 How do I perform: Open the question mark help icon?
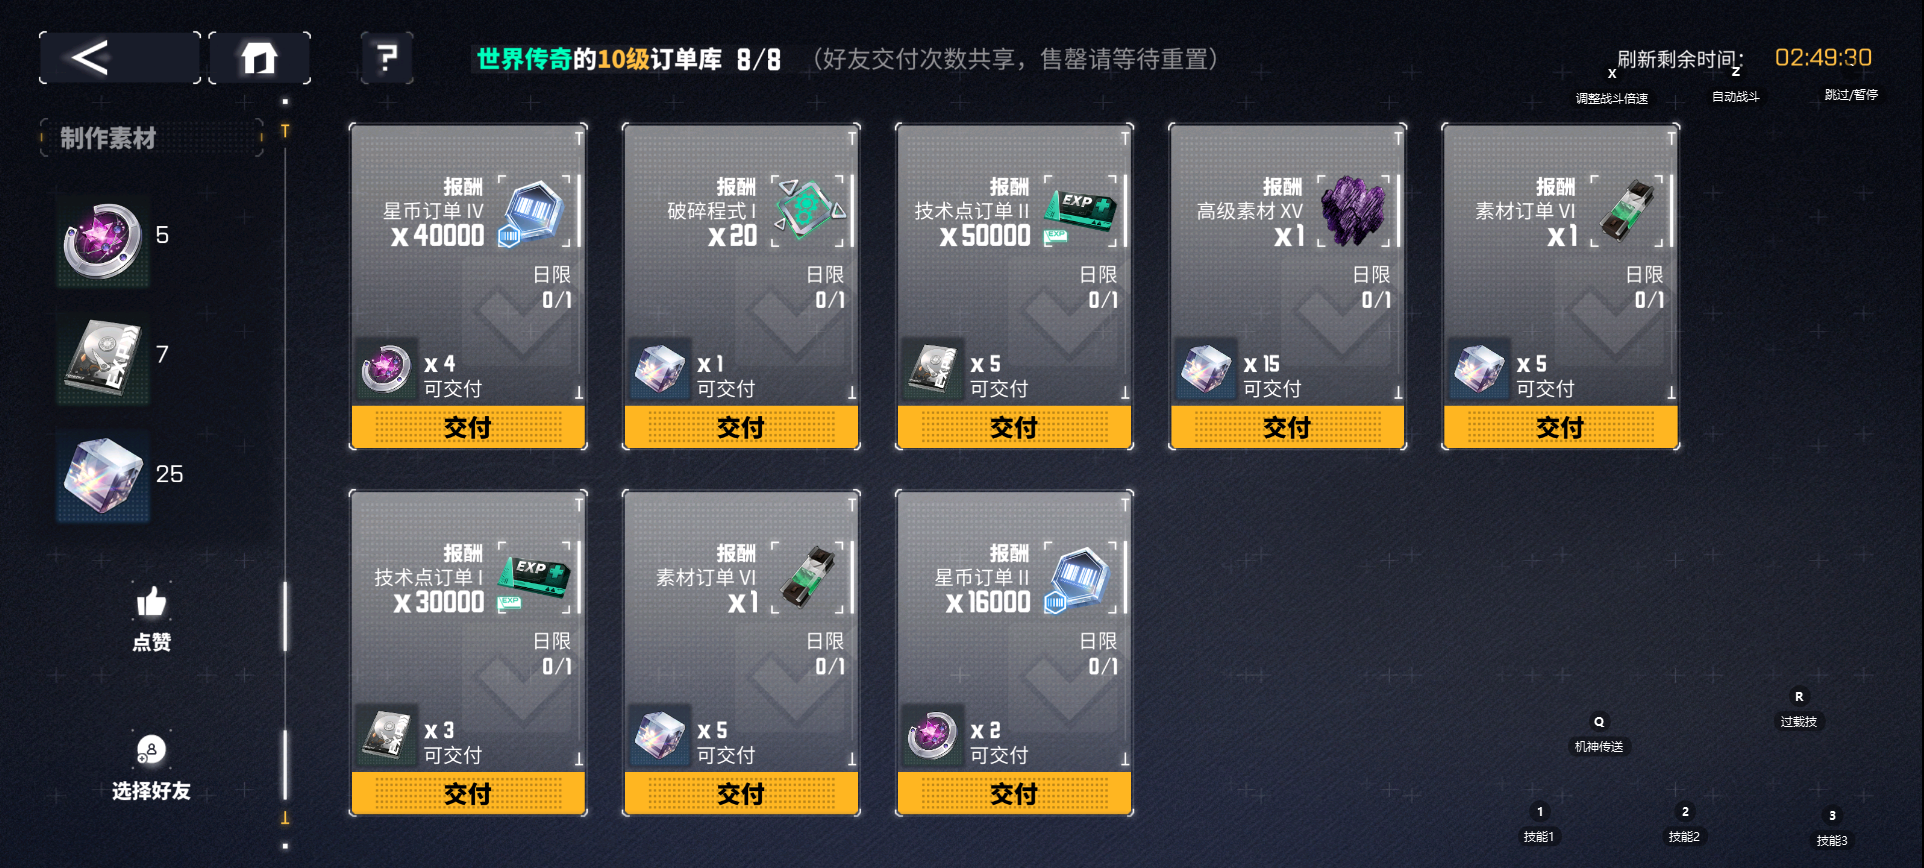click(387, 58)
